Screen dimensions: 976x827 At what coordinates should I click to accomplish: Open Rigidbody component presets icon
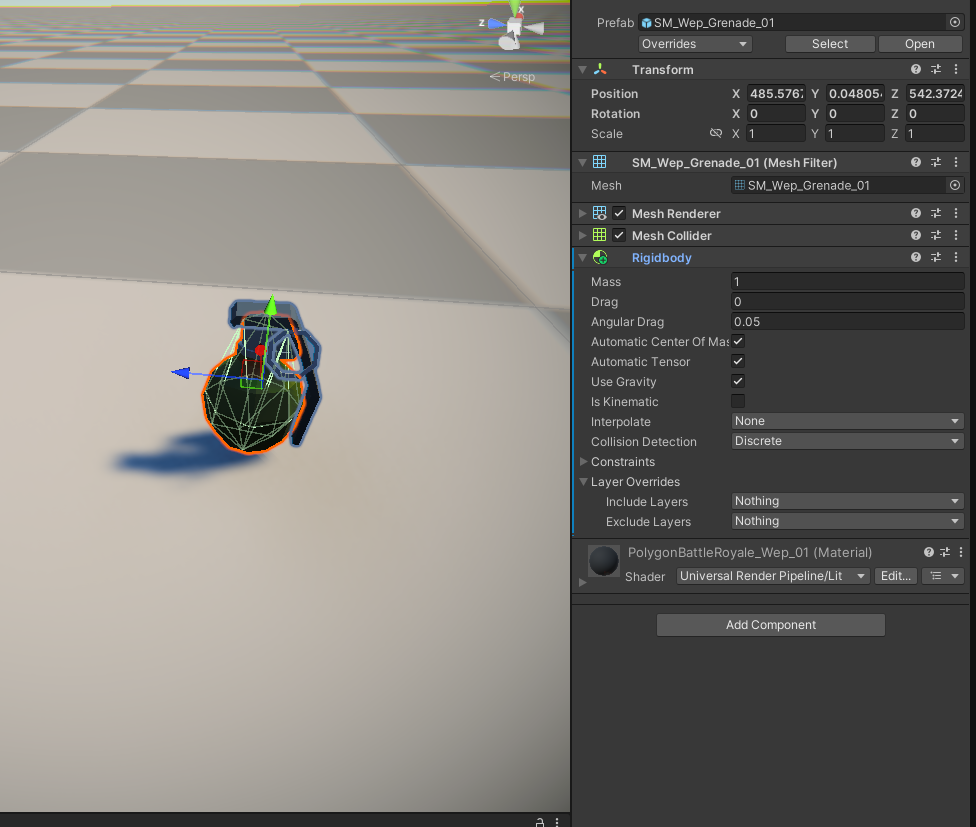(x=937, y=258)
